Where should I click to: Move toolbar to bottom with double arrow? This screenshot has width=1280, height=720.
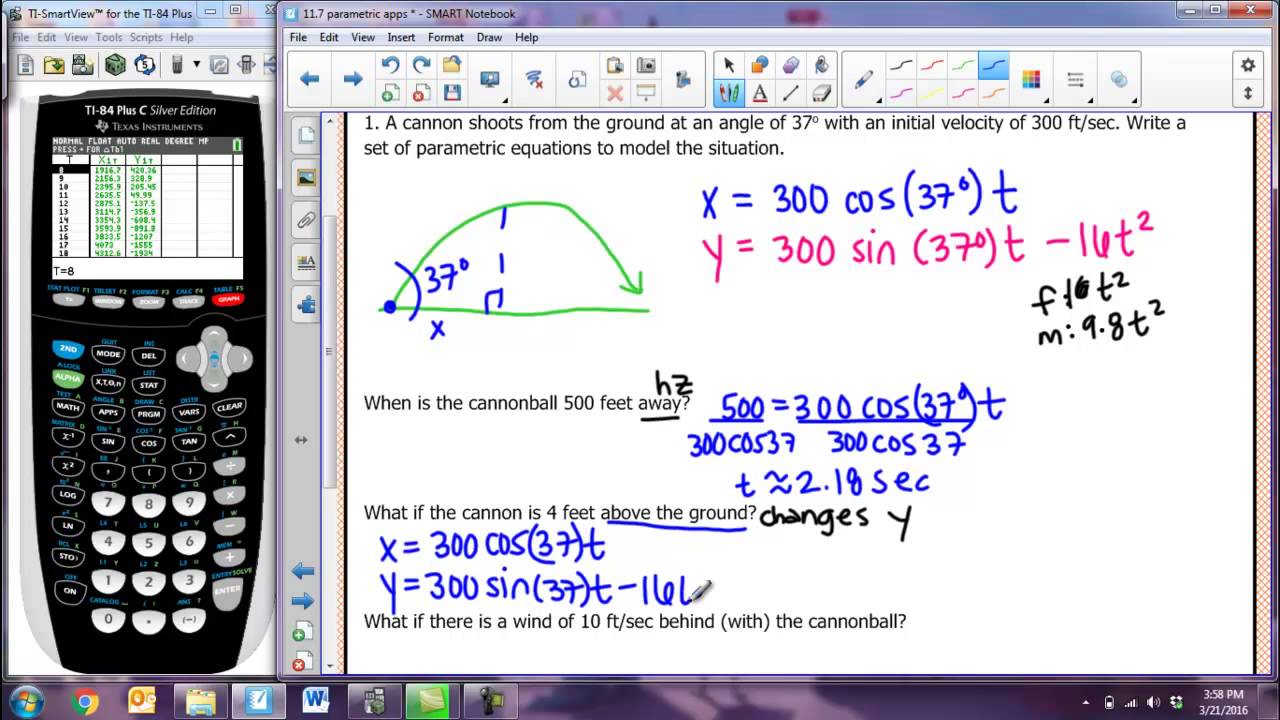click(1247, 93)
